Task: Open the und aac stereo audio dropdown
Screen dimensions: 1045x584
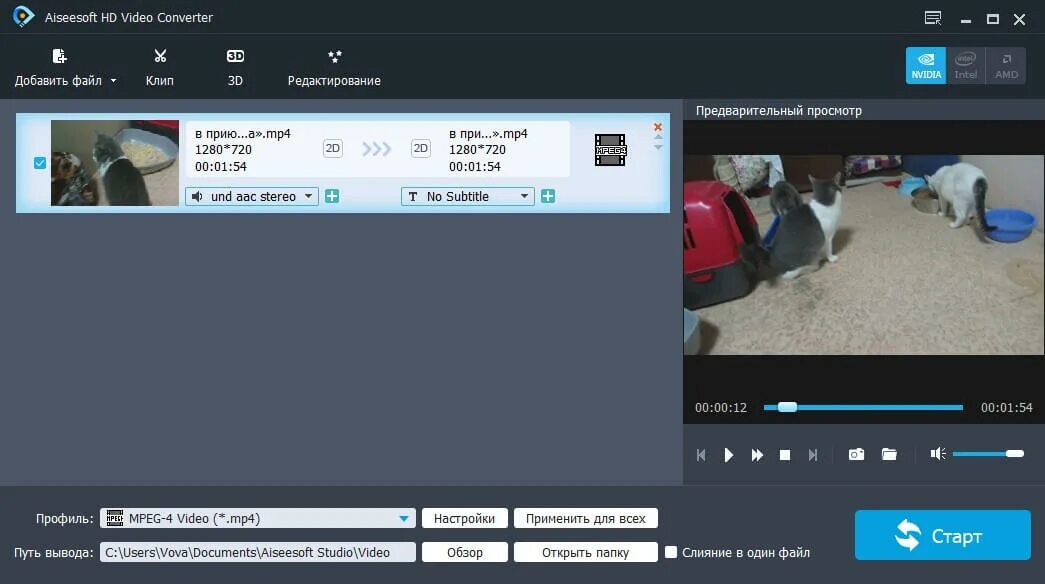Action: 252,197
